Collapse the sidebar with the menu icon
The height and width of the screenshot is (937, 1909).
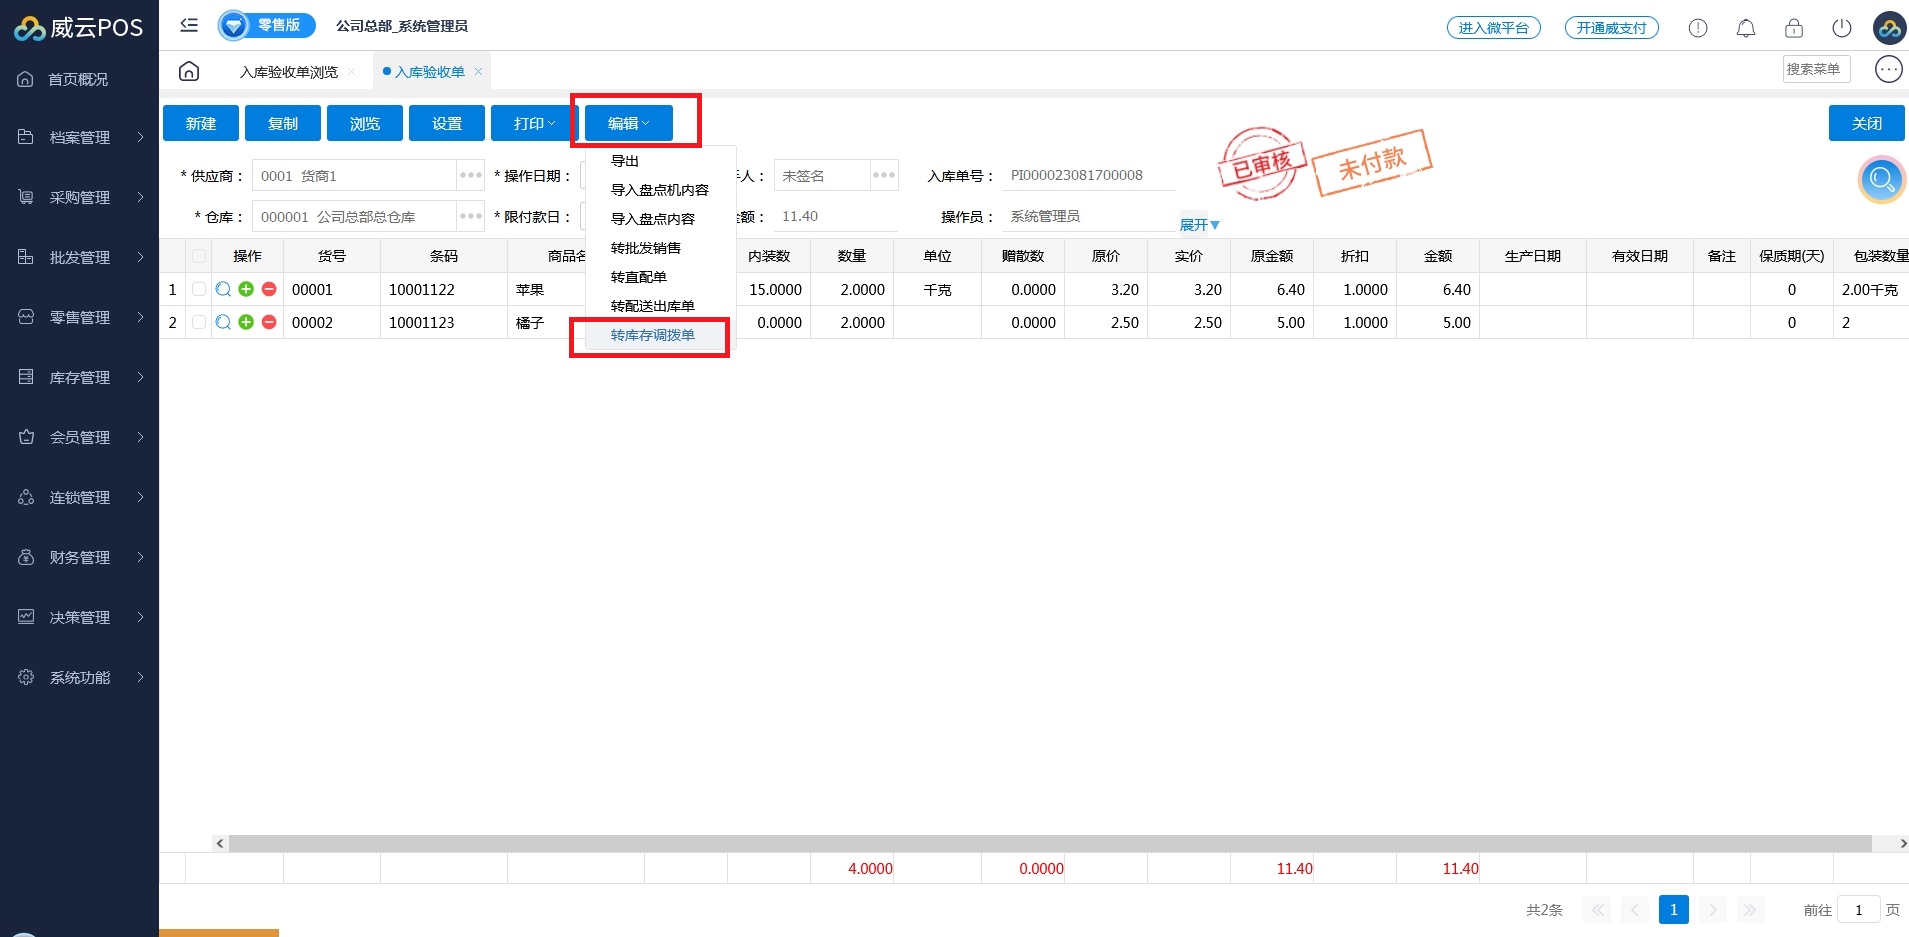pos(189,26)
